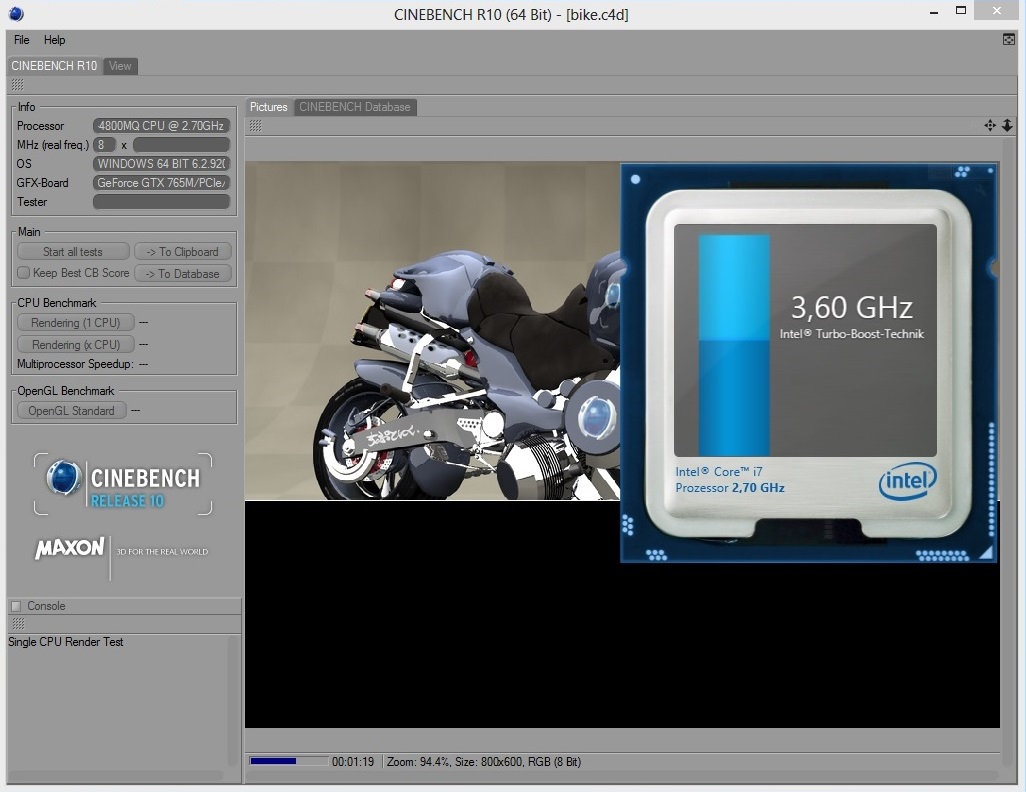Click the 'Prozessor 2,70 GHz' text on gadget
1026x792 pixels.
point(730,488)
